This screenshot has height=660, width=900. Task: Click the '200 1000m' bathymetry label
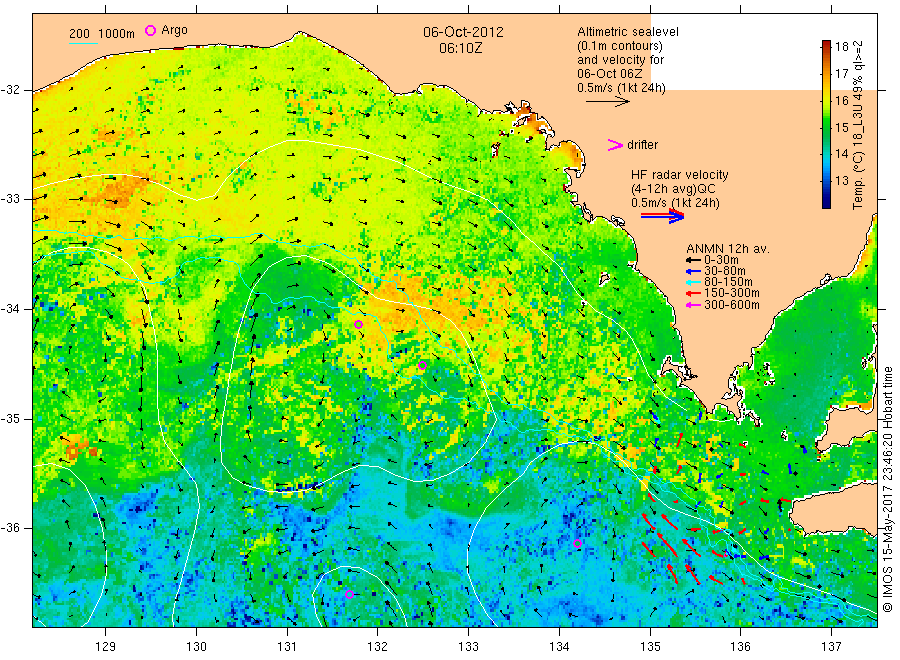pos(102,34)
